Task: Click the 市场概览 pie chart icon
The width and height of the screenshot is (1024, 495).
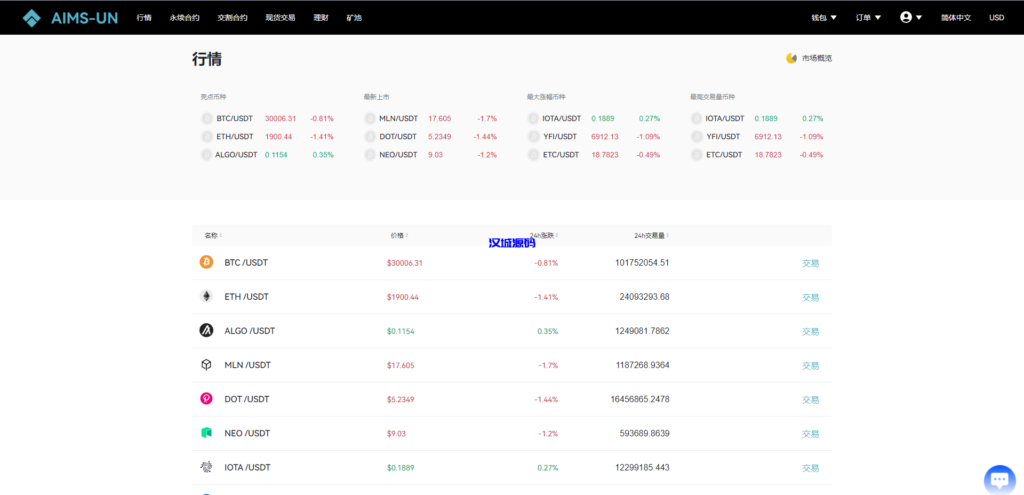Action: (791, 58)
